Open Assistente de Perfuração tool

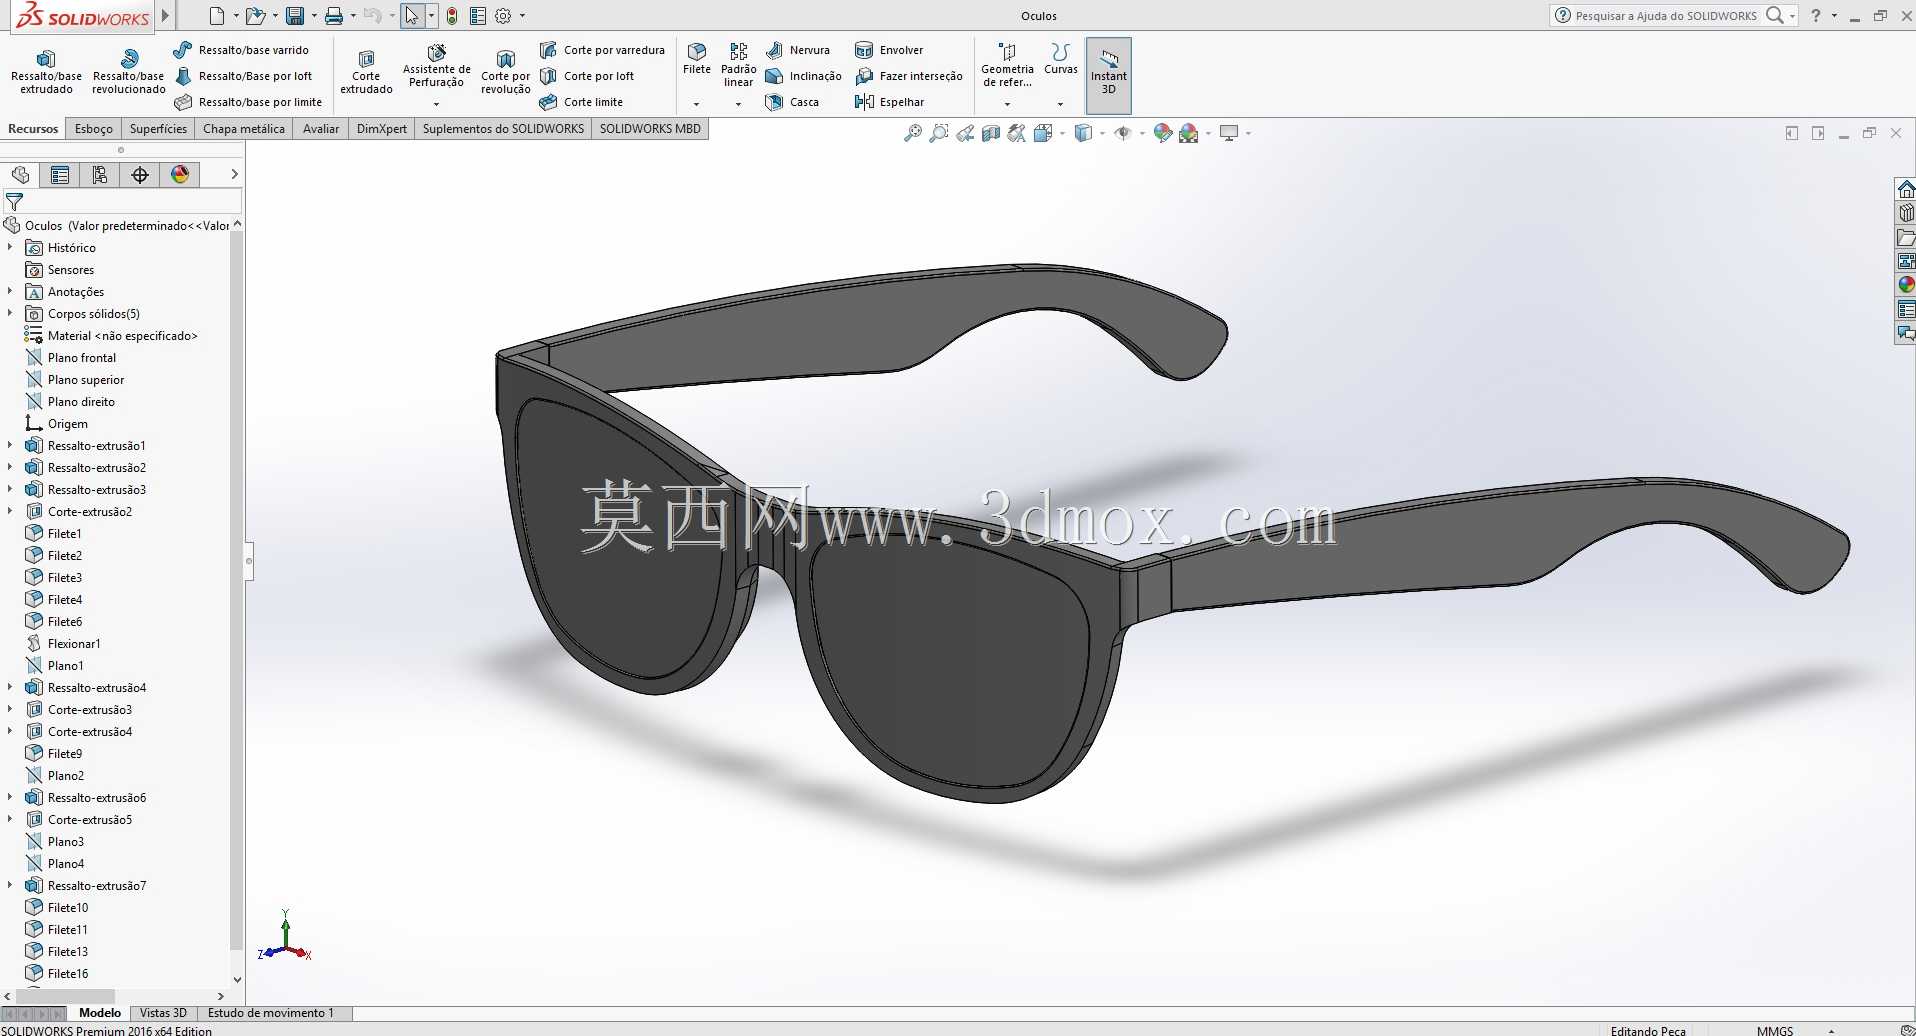tap(436, 66)
